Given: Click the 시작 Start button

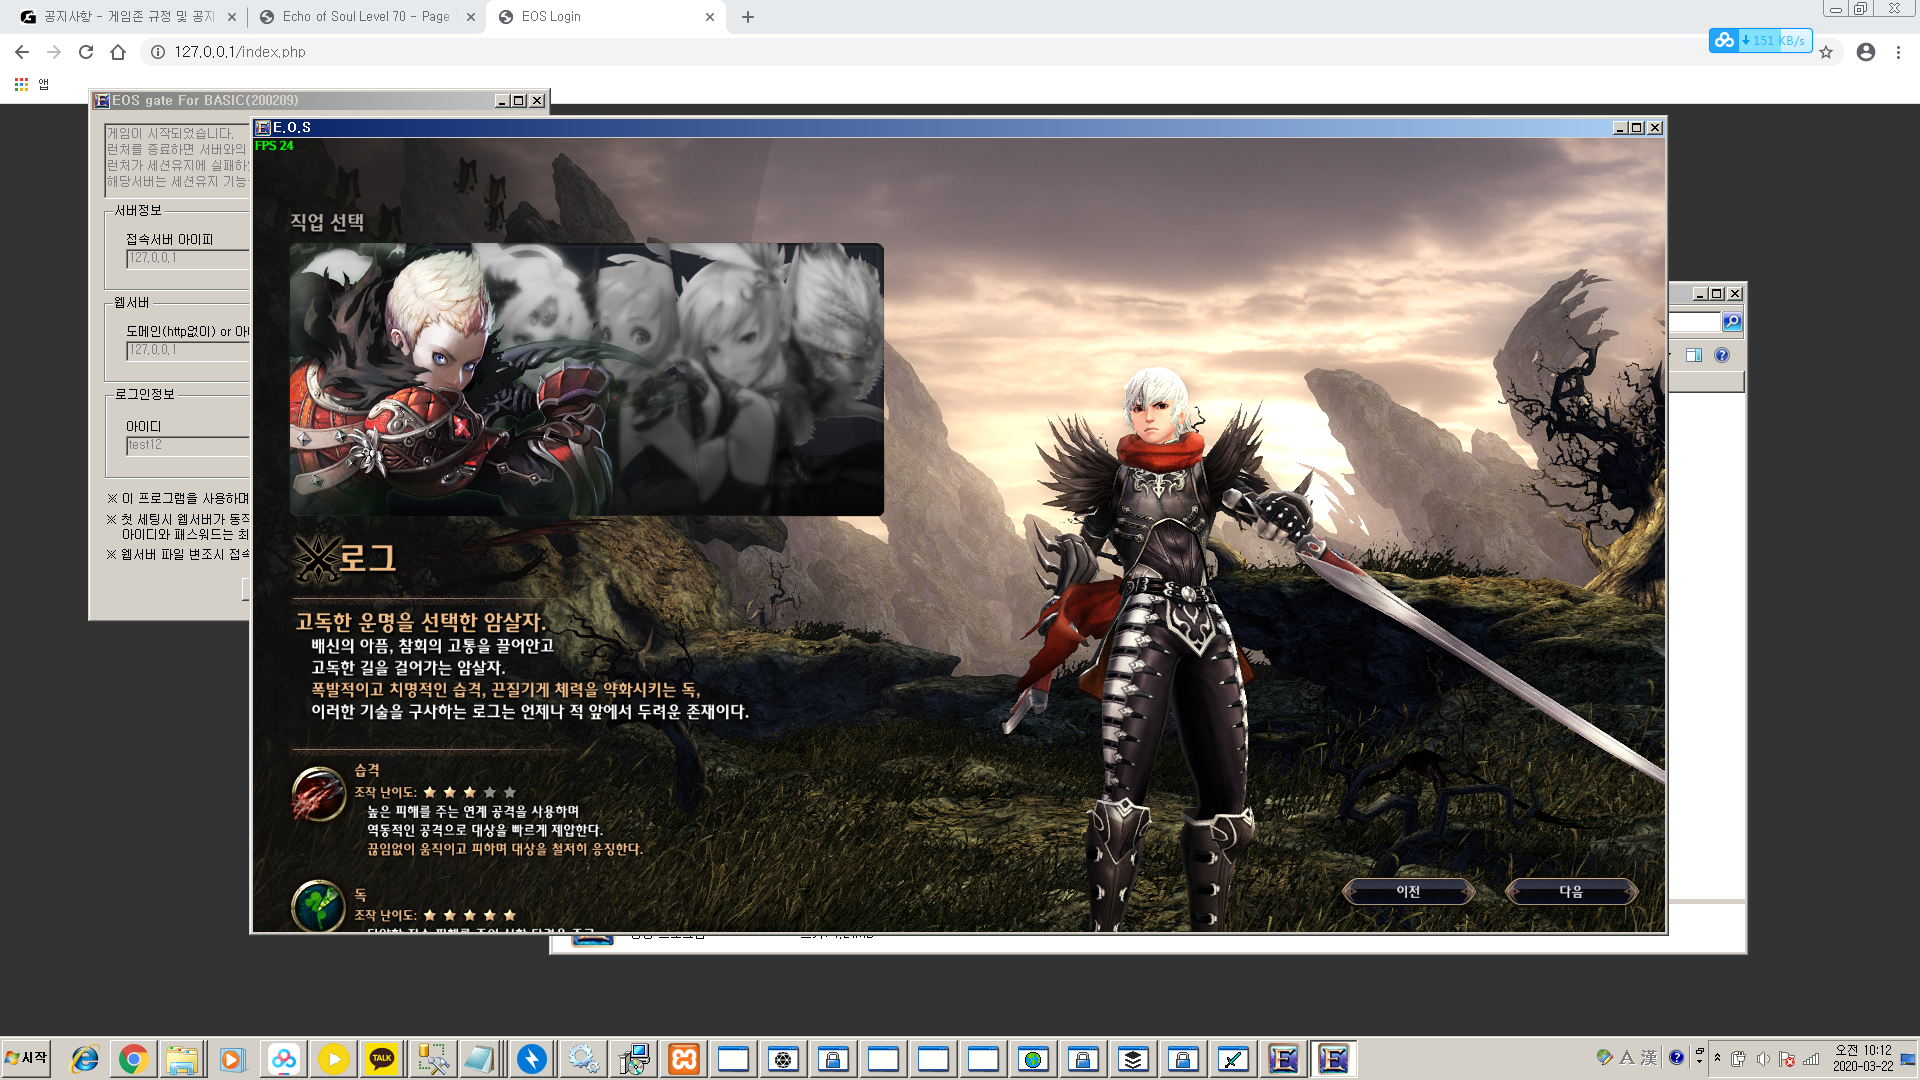Looking at the screenshot, I should [27, 1058].
